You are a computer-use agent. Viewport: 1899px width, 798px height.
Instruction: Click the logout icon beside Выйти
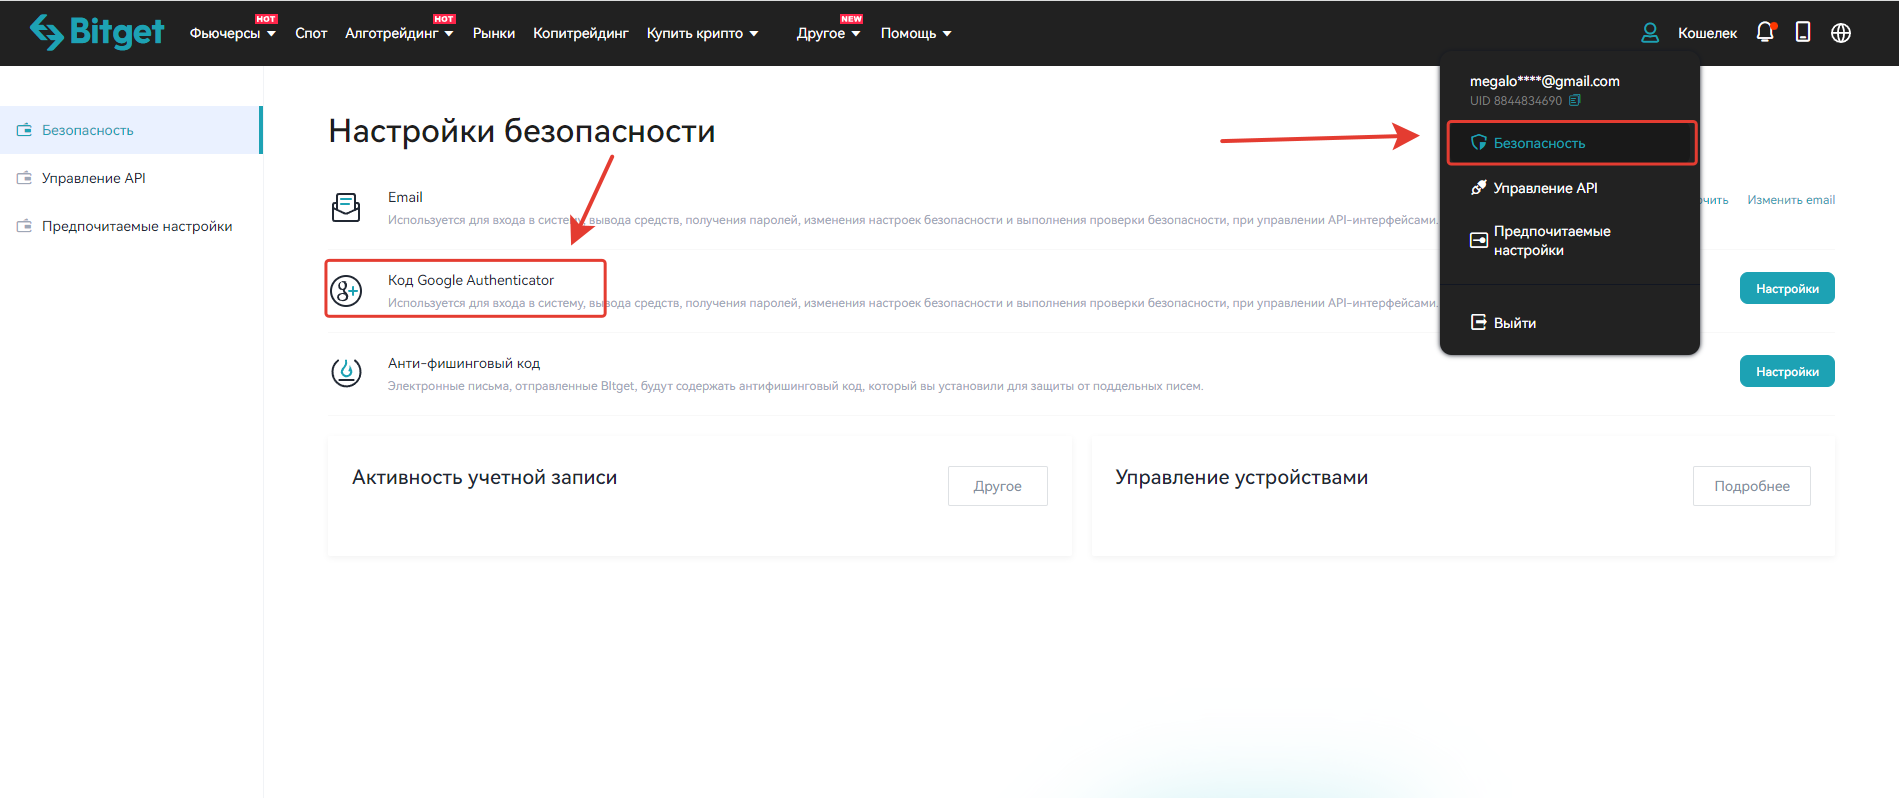1479,322
